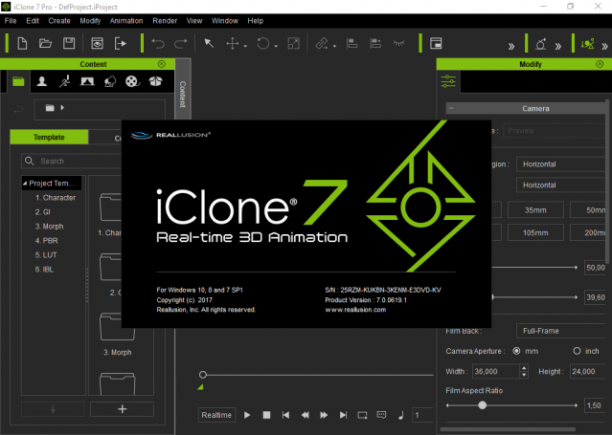
Task: Create a new project file
Action: click(x=22, y=43)
